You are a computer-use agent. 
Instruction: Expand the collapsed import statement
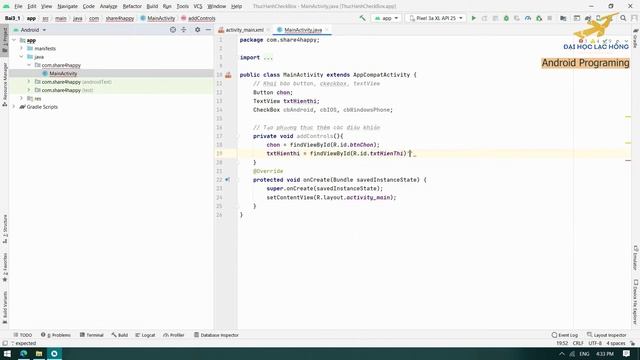(x=268, y=58)
